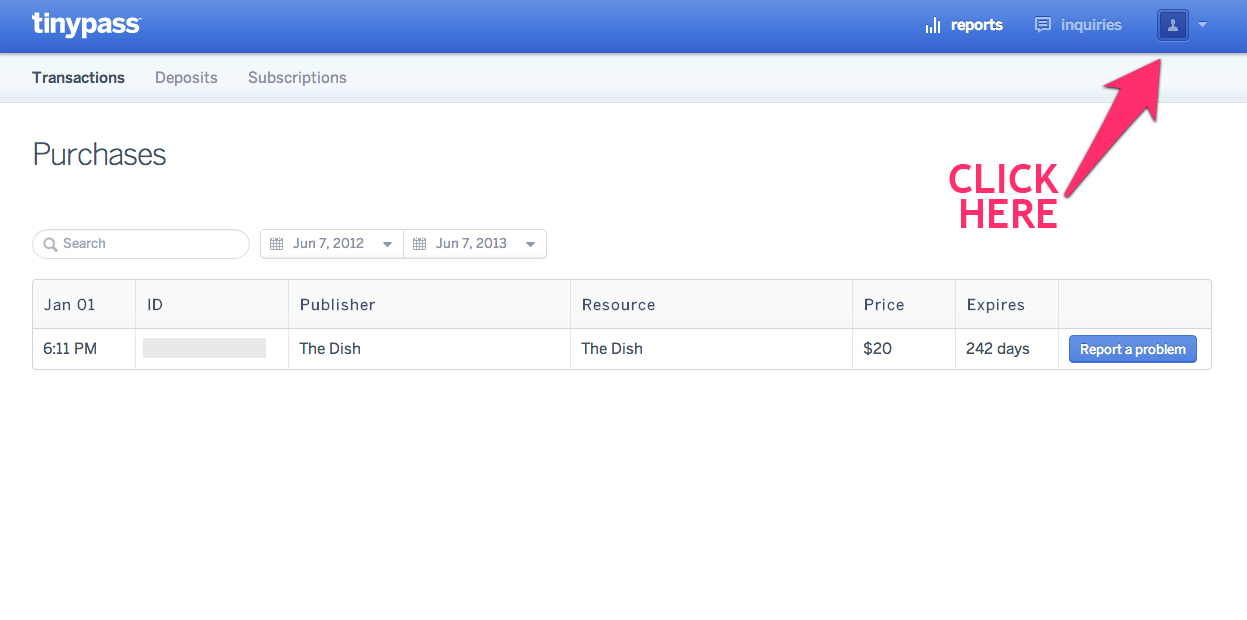Click the reports text link
1247x620 pixels.
pyautogui.click(x=976, y=25)
